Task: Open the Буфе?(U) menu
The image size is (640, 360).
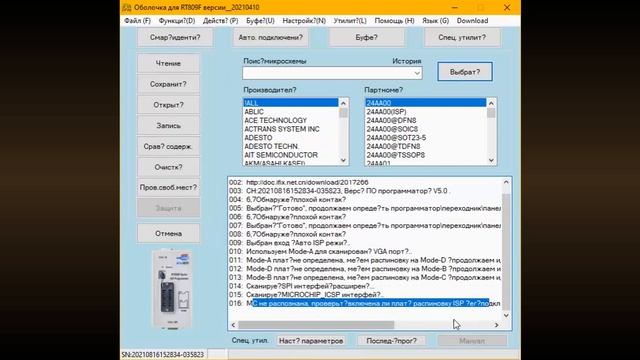Action: 260,21
